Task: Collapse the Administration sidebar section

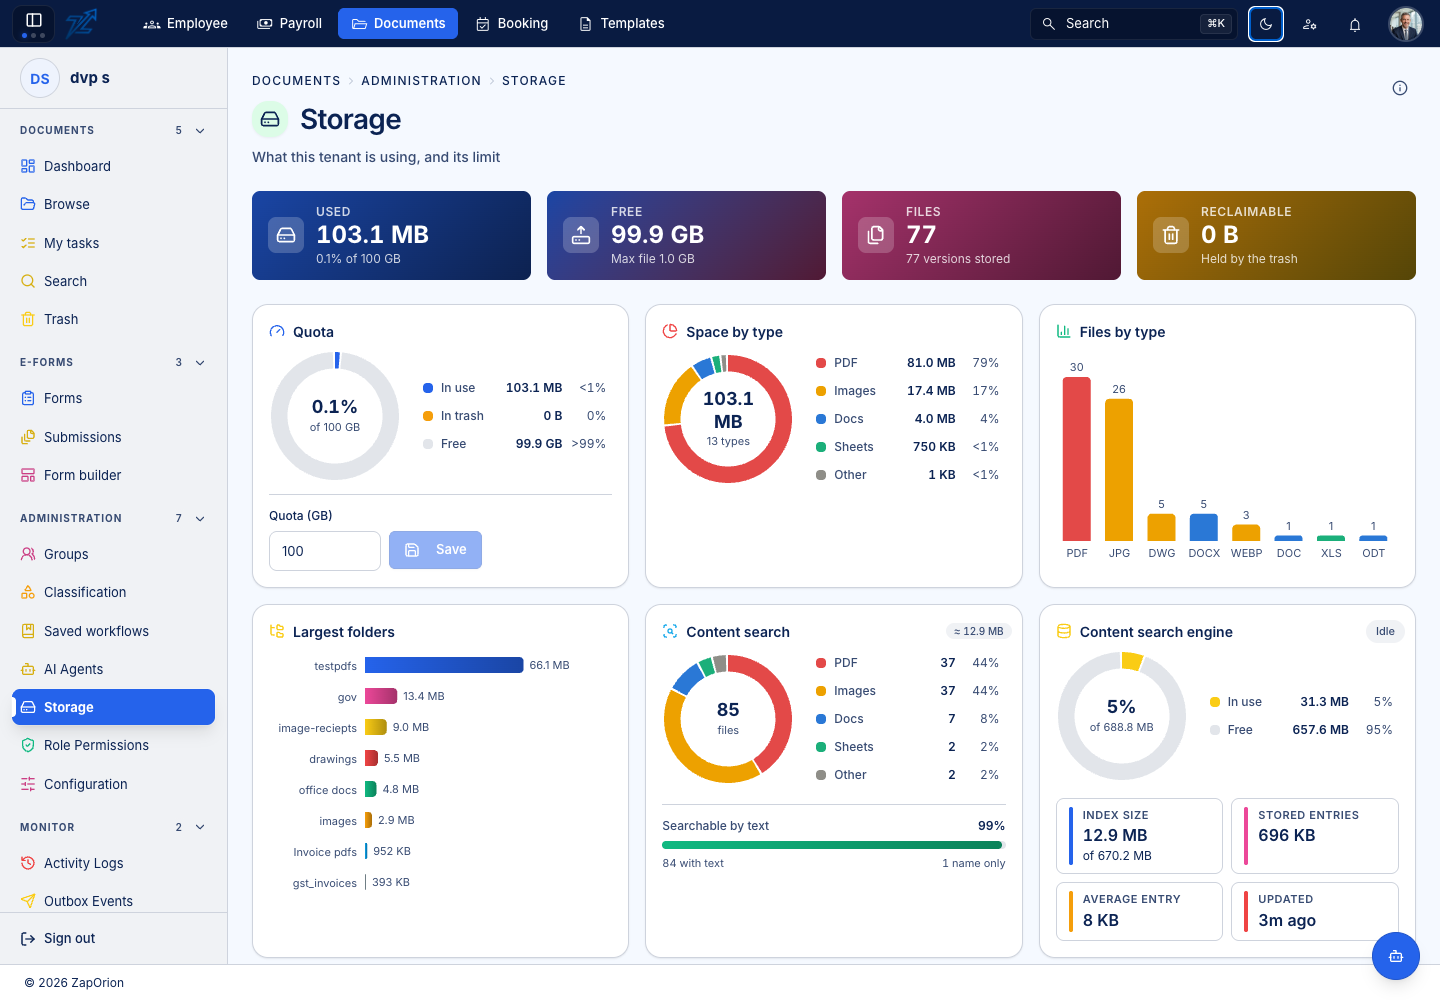Action: pyautogui.click(x=200, y=519)
